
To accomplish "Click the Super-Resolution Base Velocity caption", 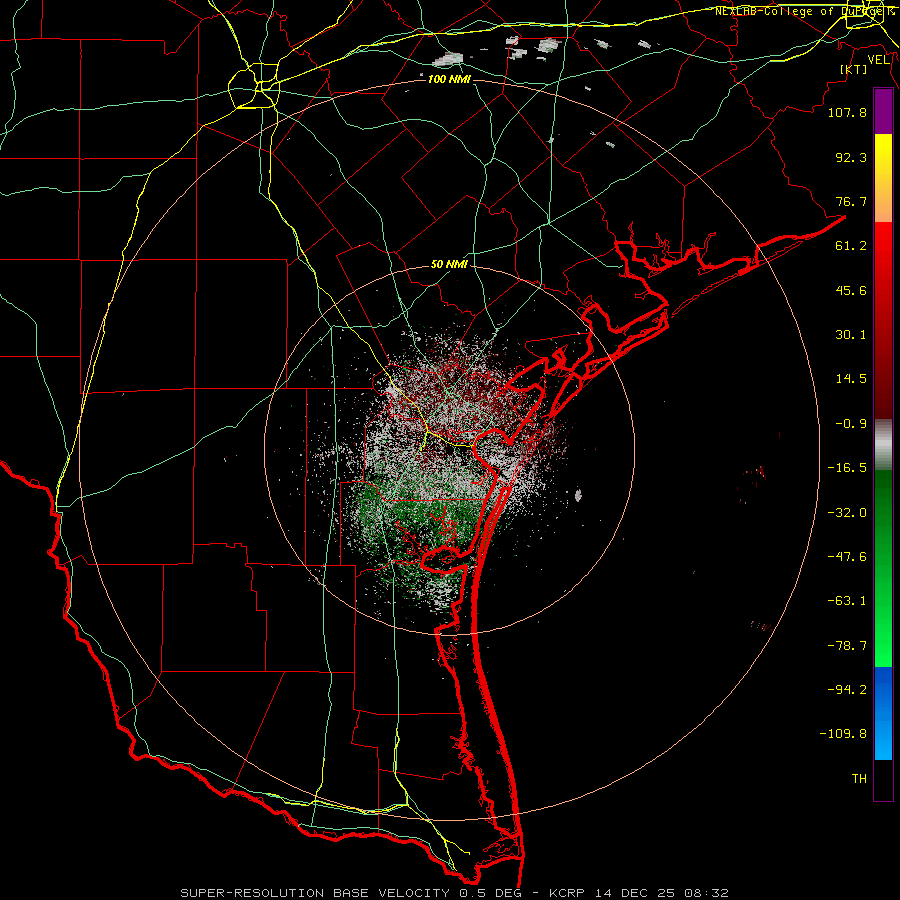I will [x=454, y=893].
